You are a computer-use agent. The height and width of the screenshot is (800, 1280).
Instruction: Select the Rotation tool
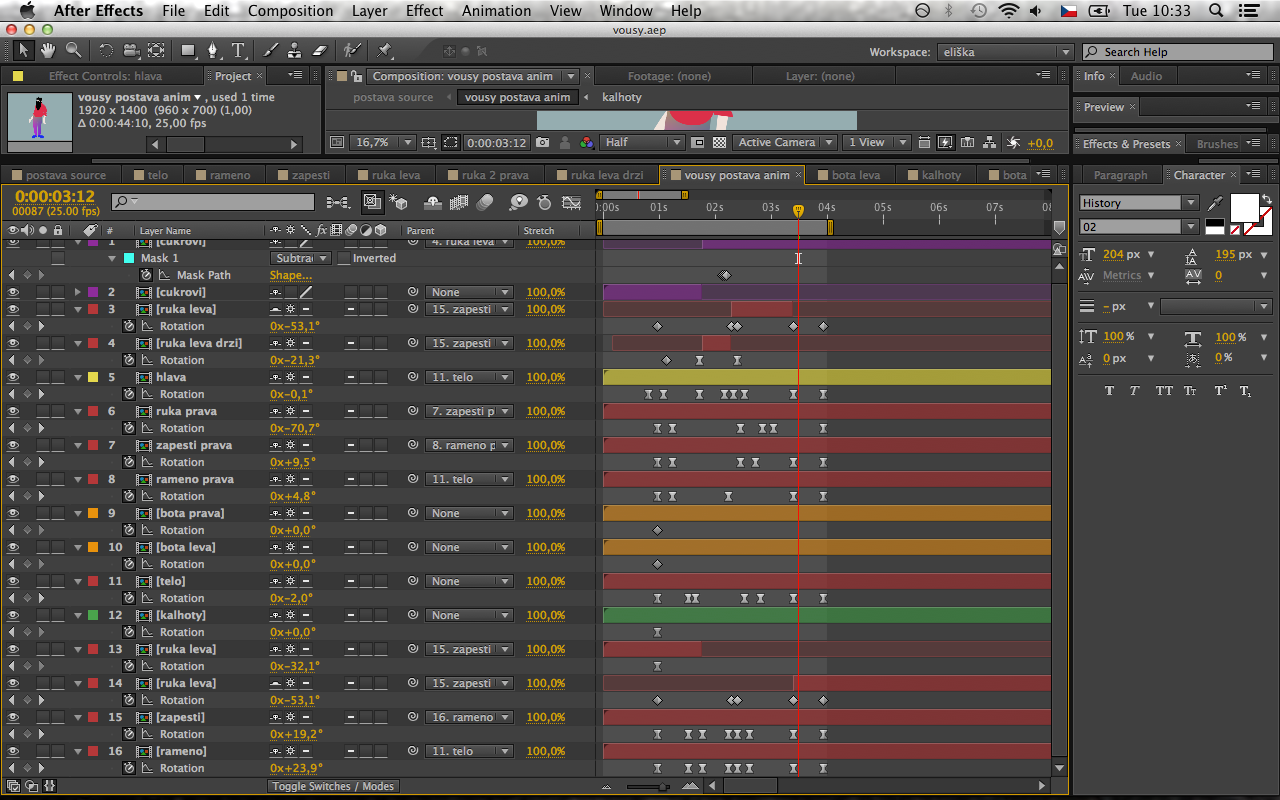106,50
